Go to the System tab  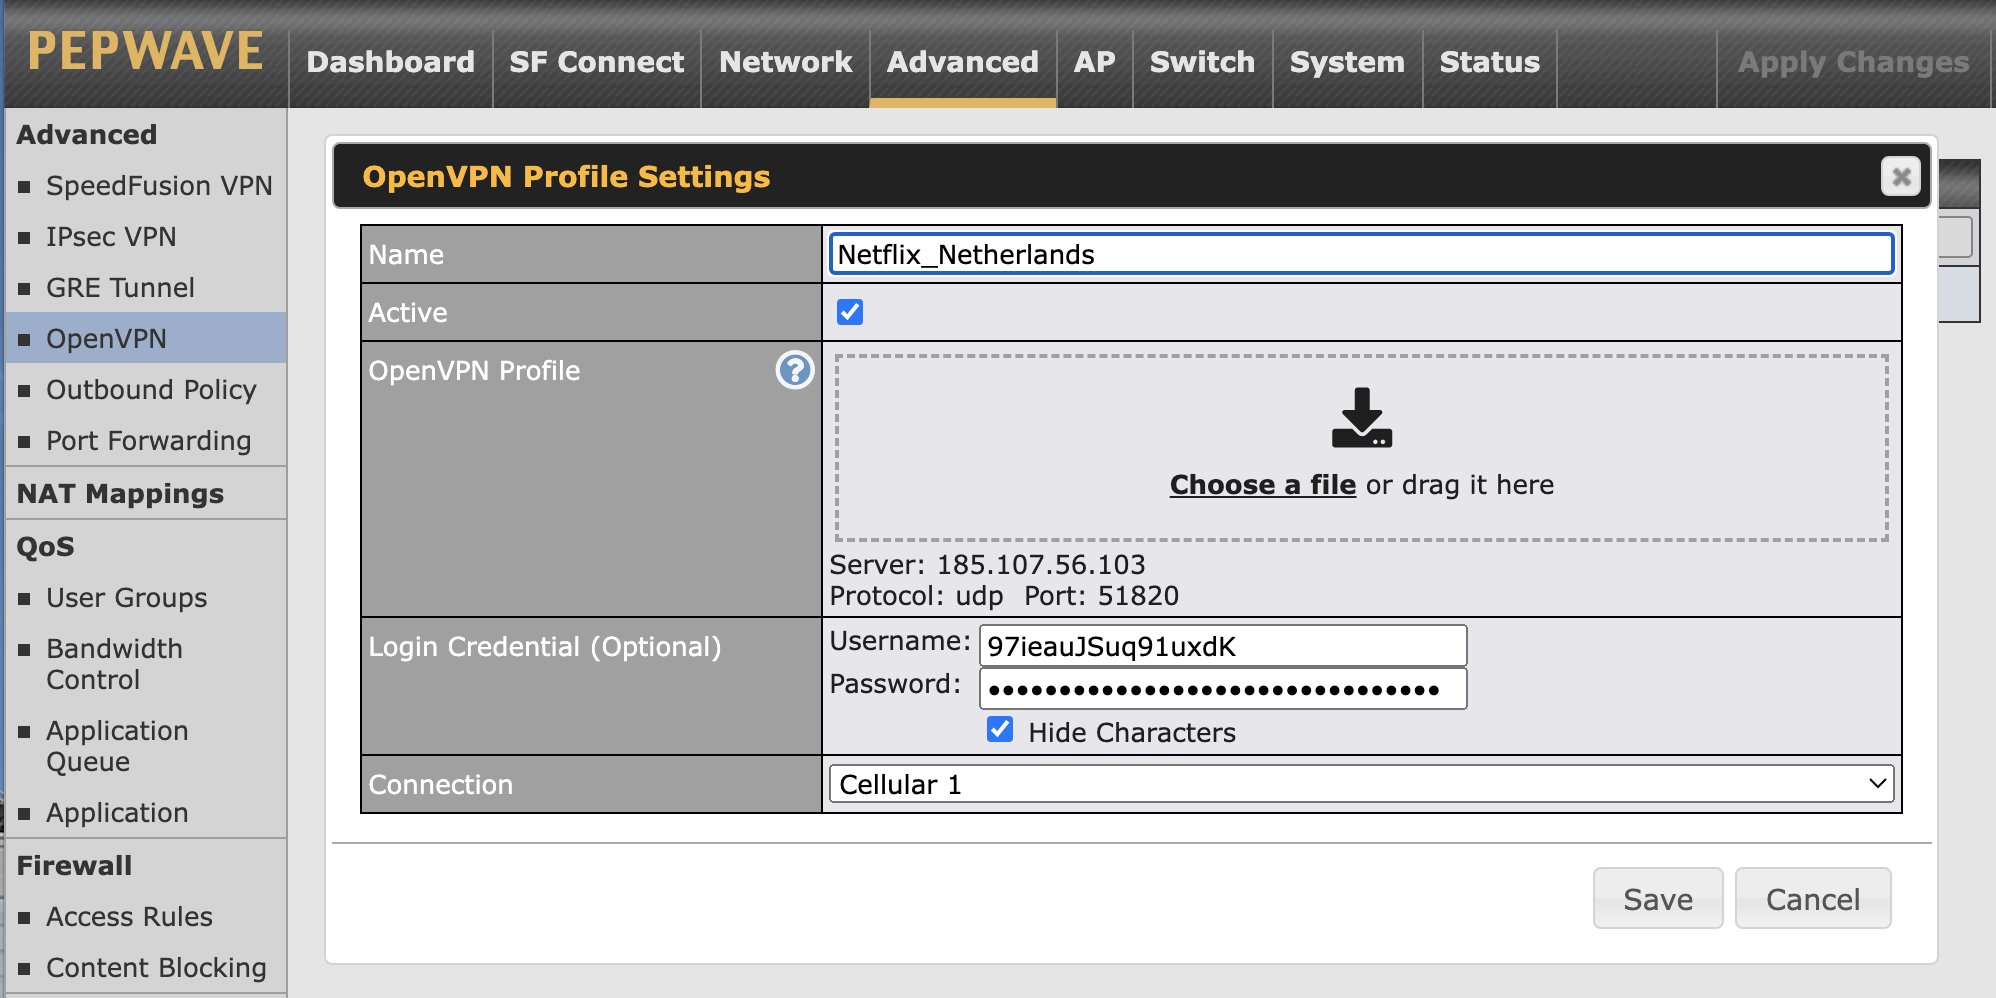click(1347, 62)
